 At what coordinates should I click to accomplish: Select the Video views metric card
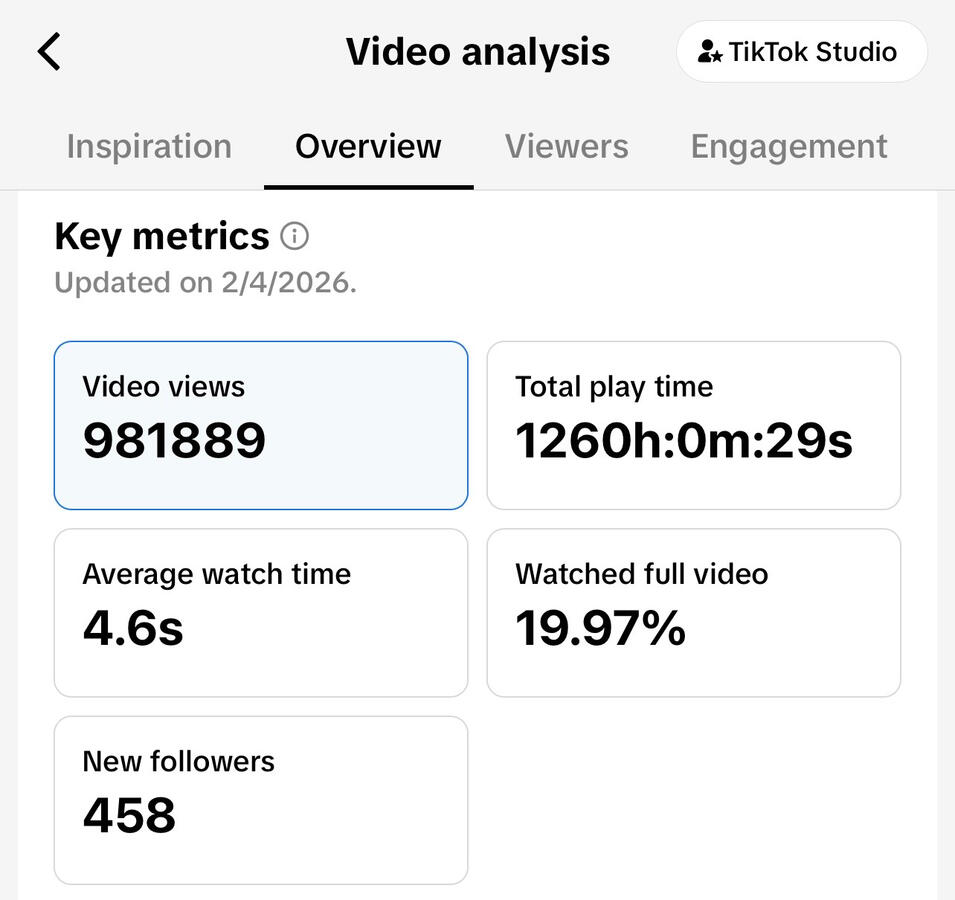click(x=260, y=424)
